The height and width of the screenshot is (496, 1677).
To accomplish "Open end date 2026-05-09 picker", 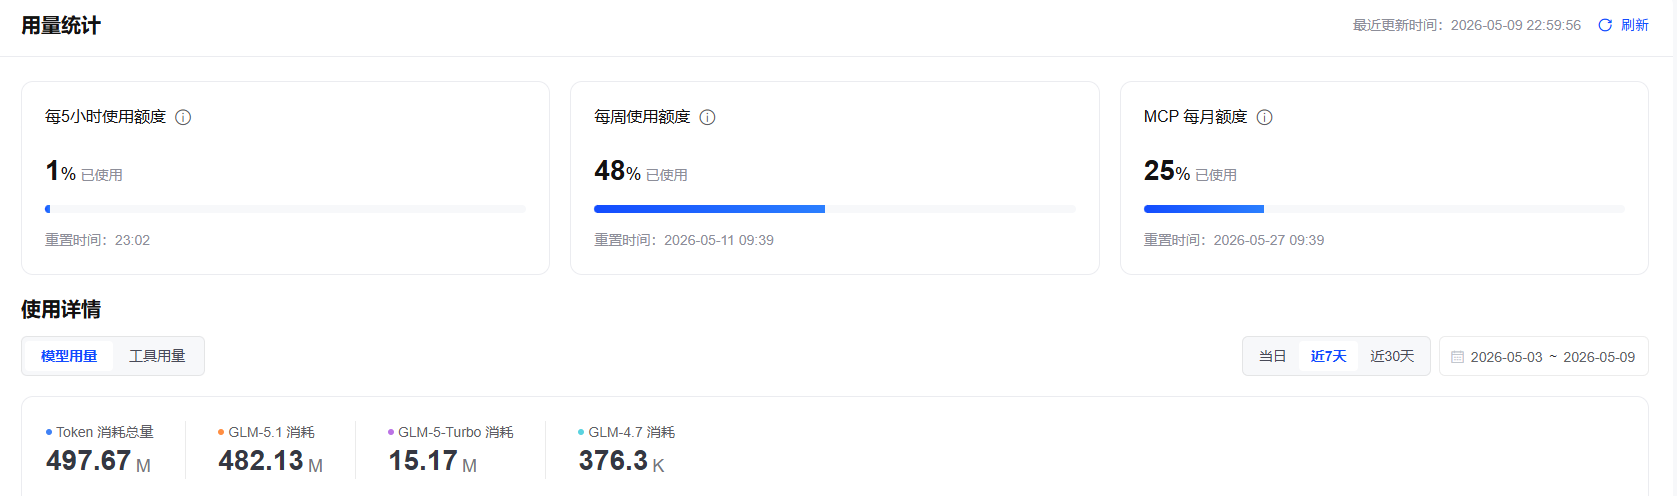I will pos(1599,357).
